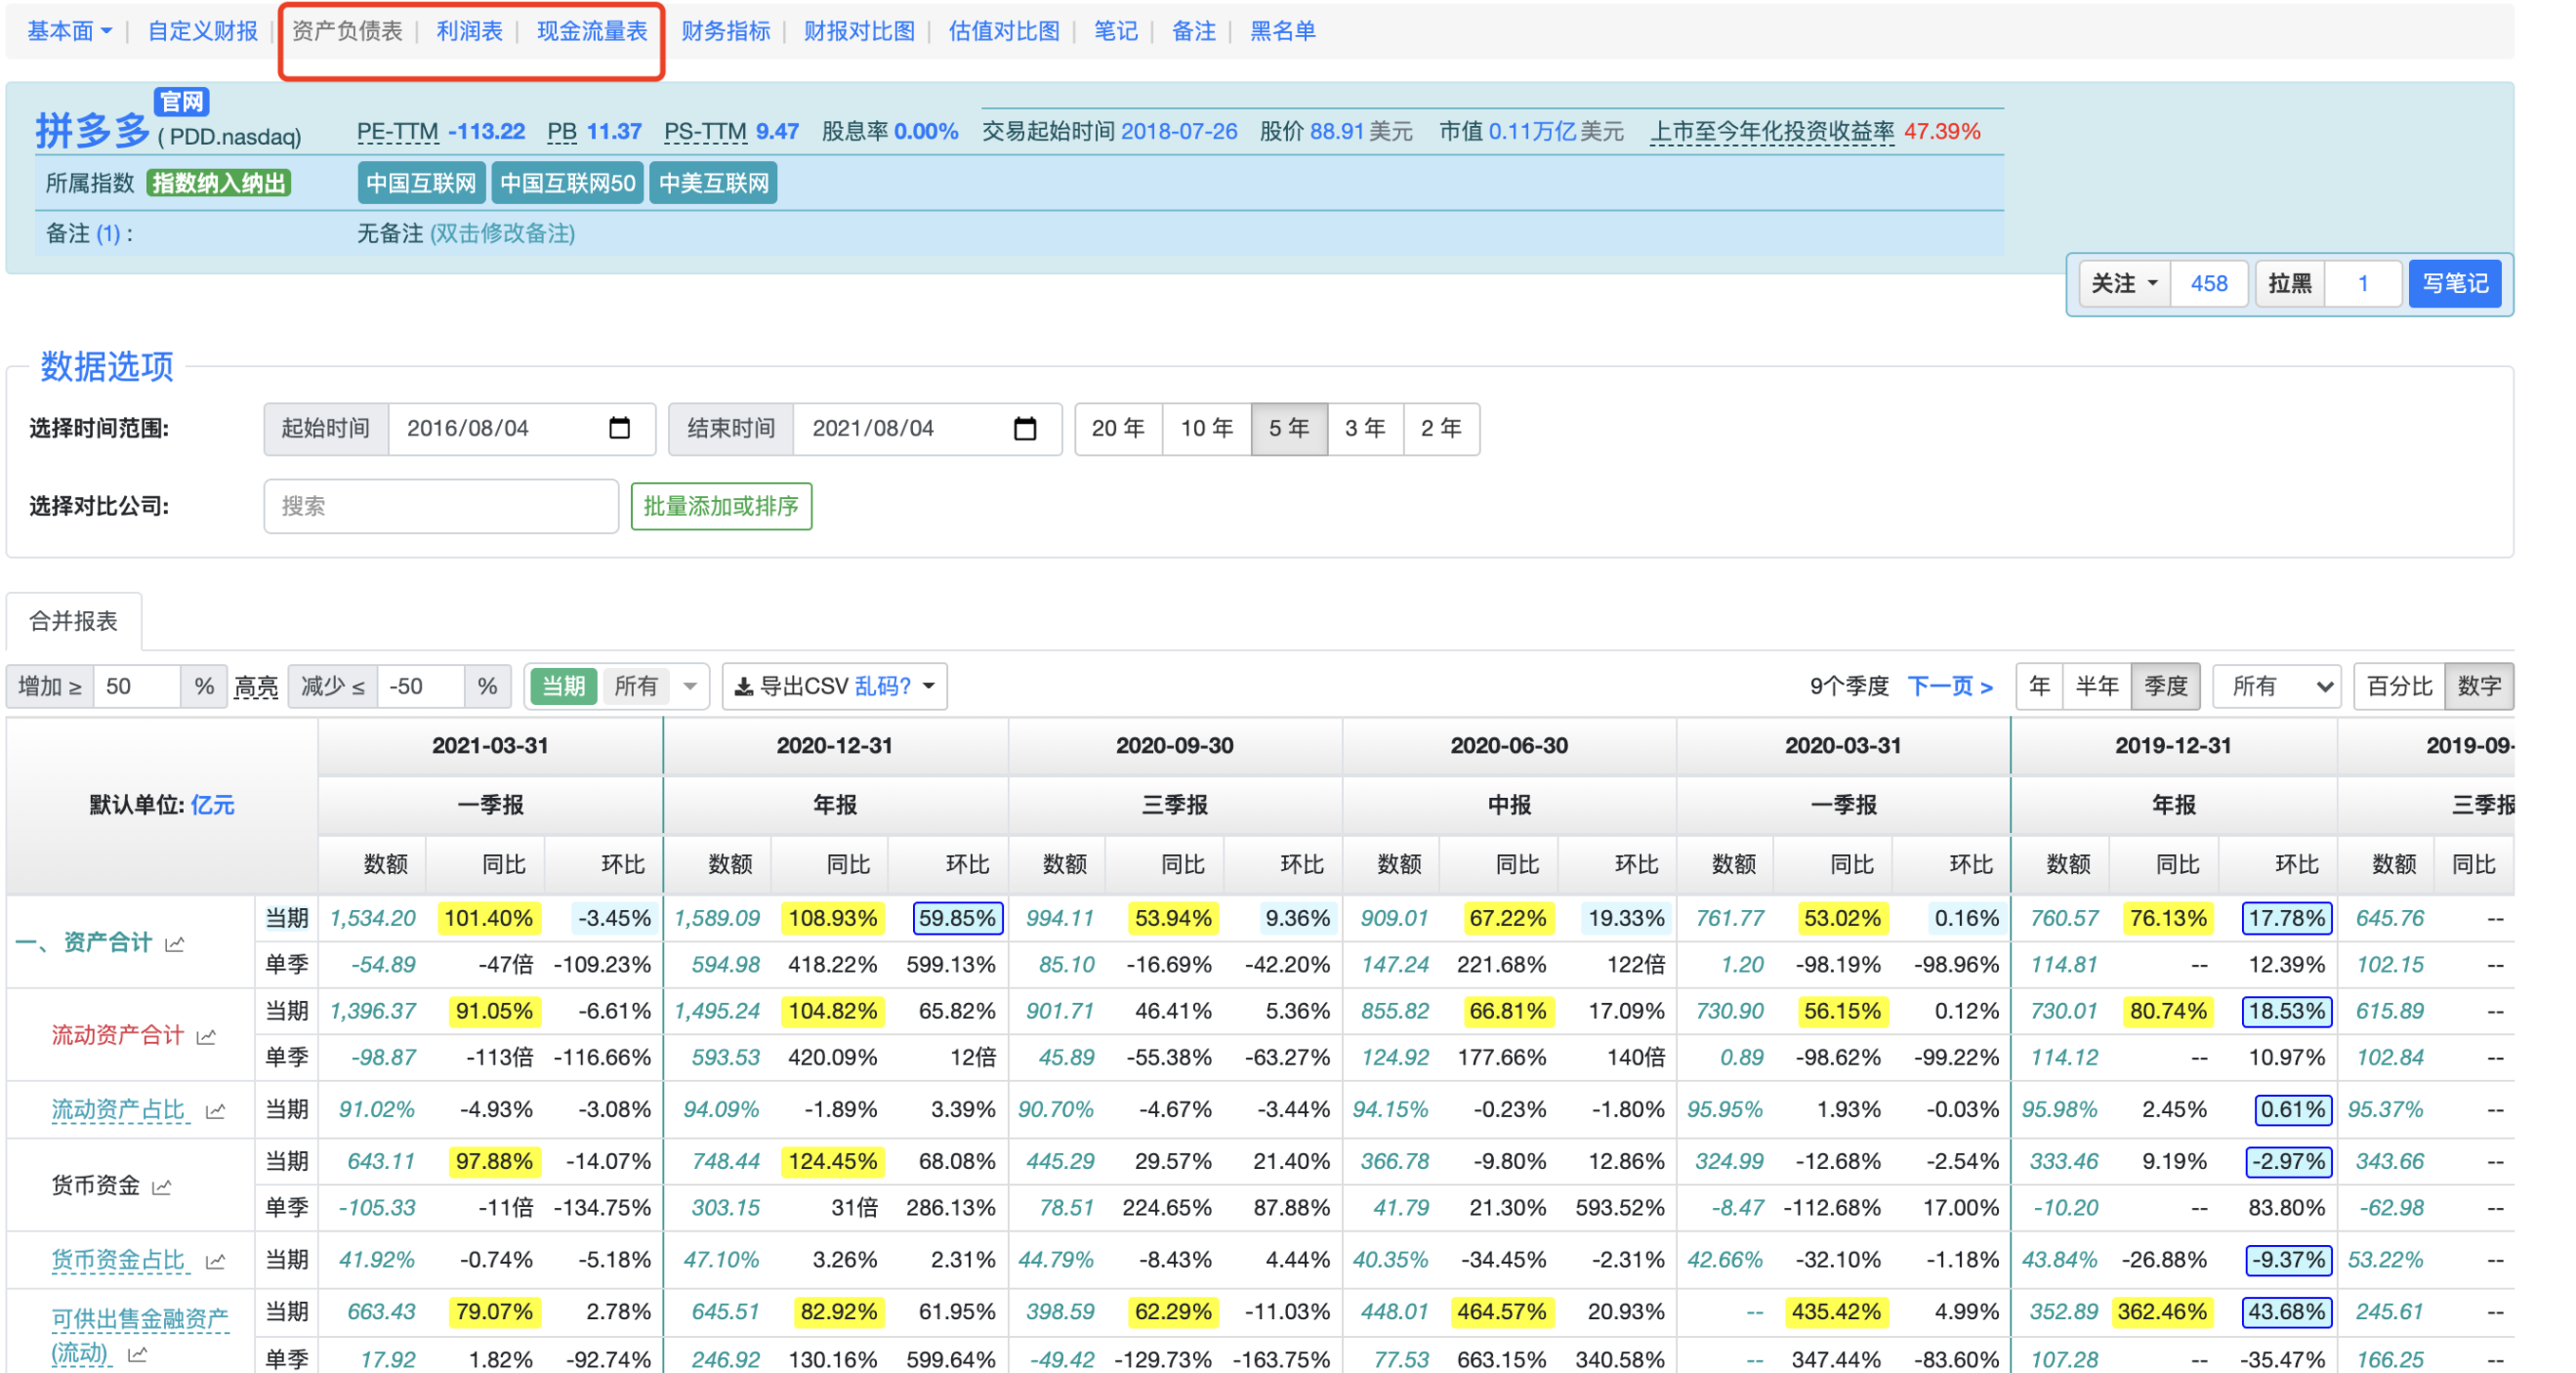Expand the 关注 dropdown

pos(2123,283)
